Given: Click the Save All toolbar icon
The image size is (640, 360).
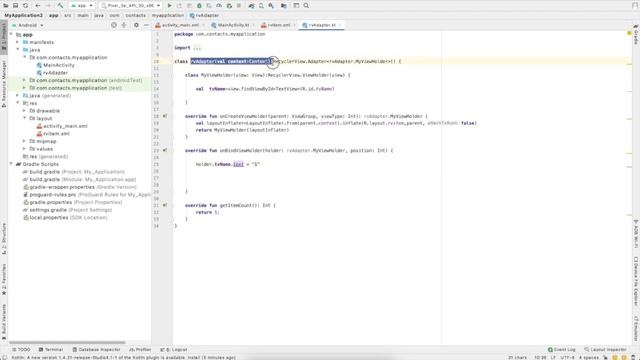Looking at the screenshot, I should pos(16,6).
